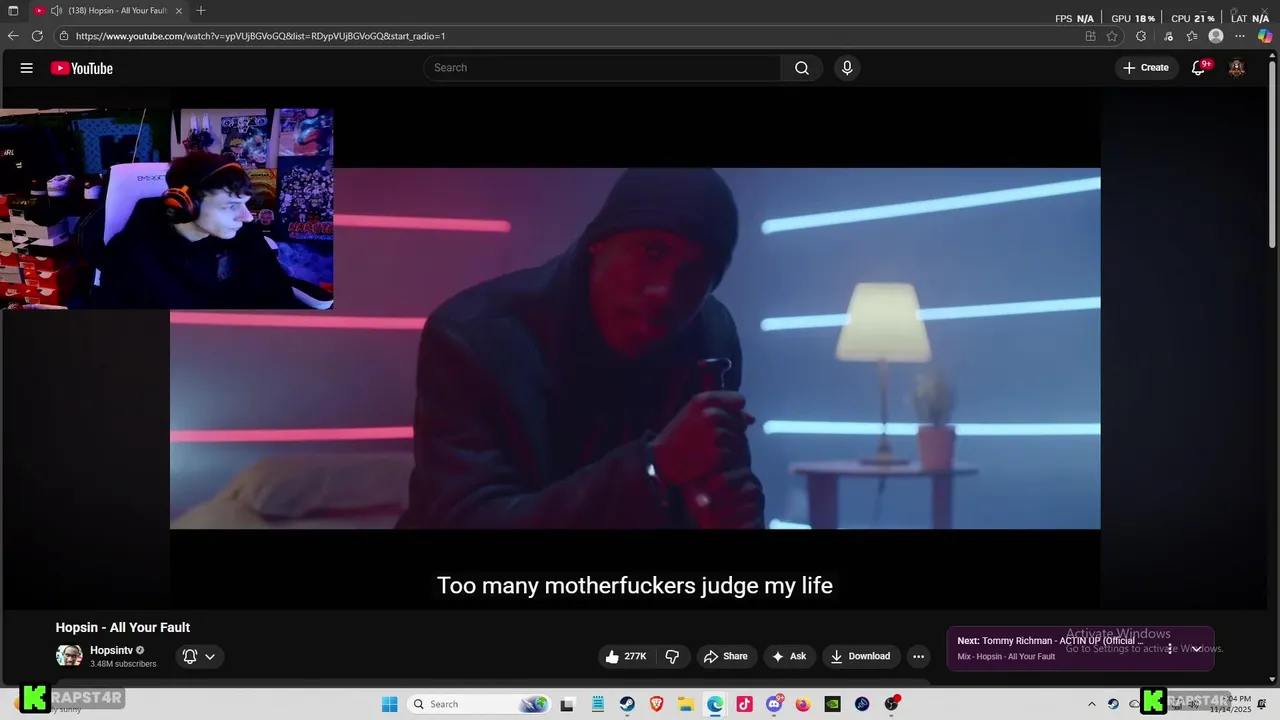Like the Hopsin video (277K)
Image resolution: width=1280 pixels, height=720 pixels.
[x=626, y=656]
